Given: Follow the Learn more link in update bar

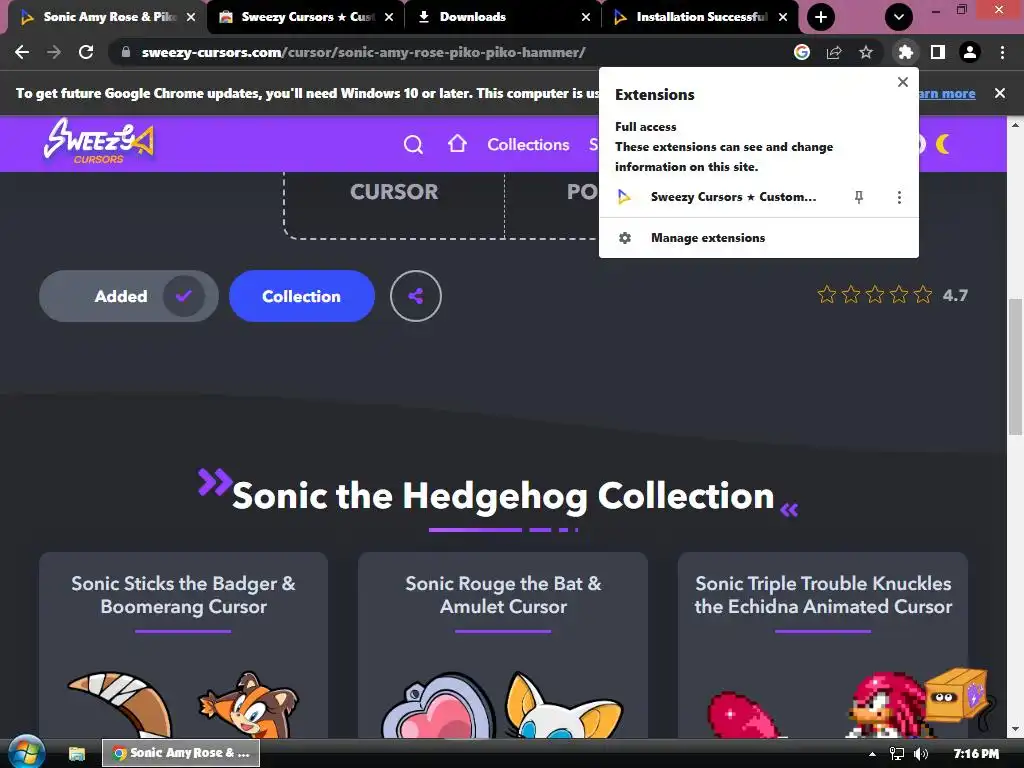Looking at the screenshot, I should 947,93.
